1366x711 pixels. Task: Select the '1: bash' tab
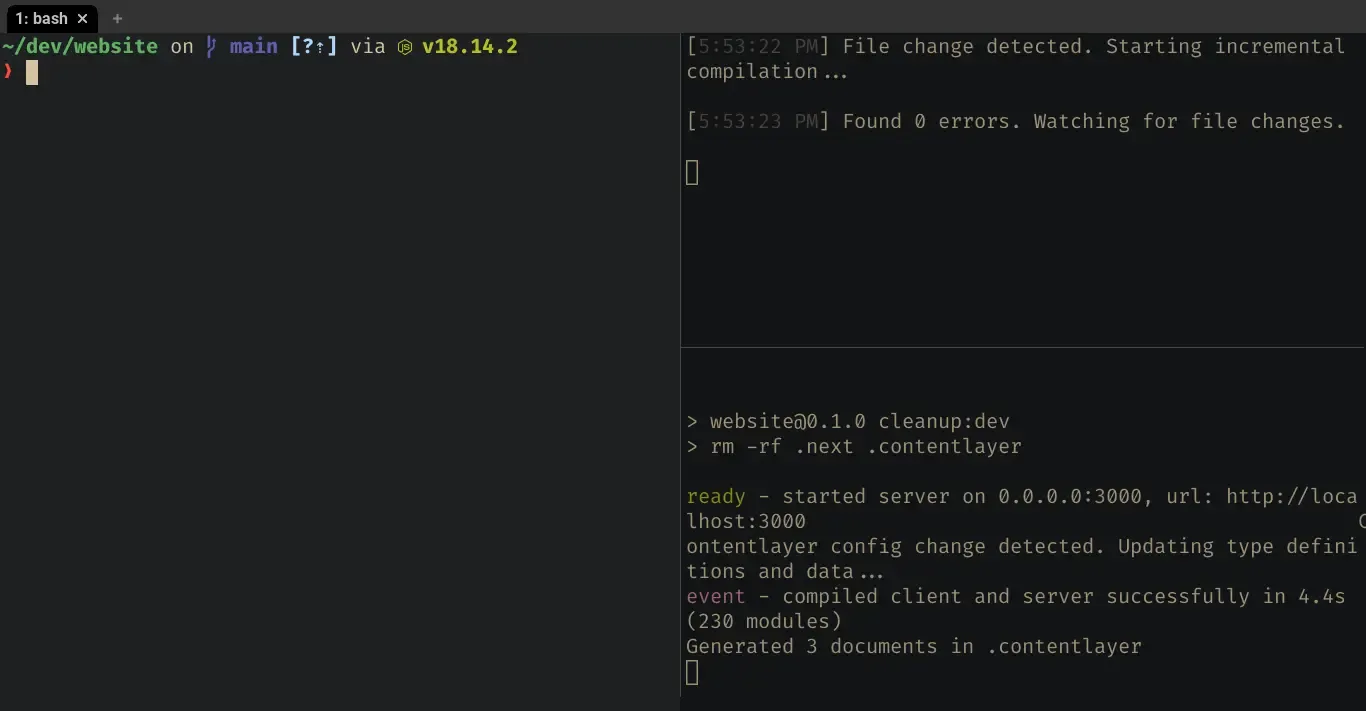42,18
